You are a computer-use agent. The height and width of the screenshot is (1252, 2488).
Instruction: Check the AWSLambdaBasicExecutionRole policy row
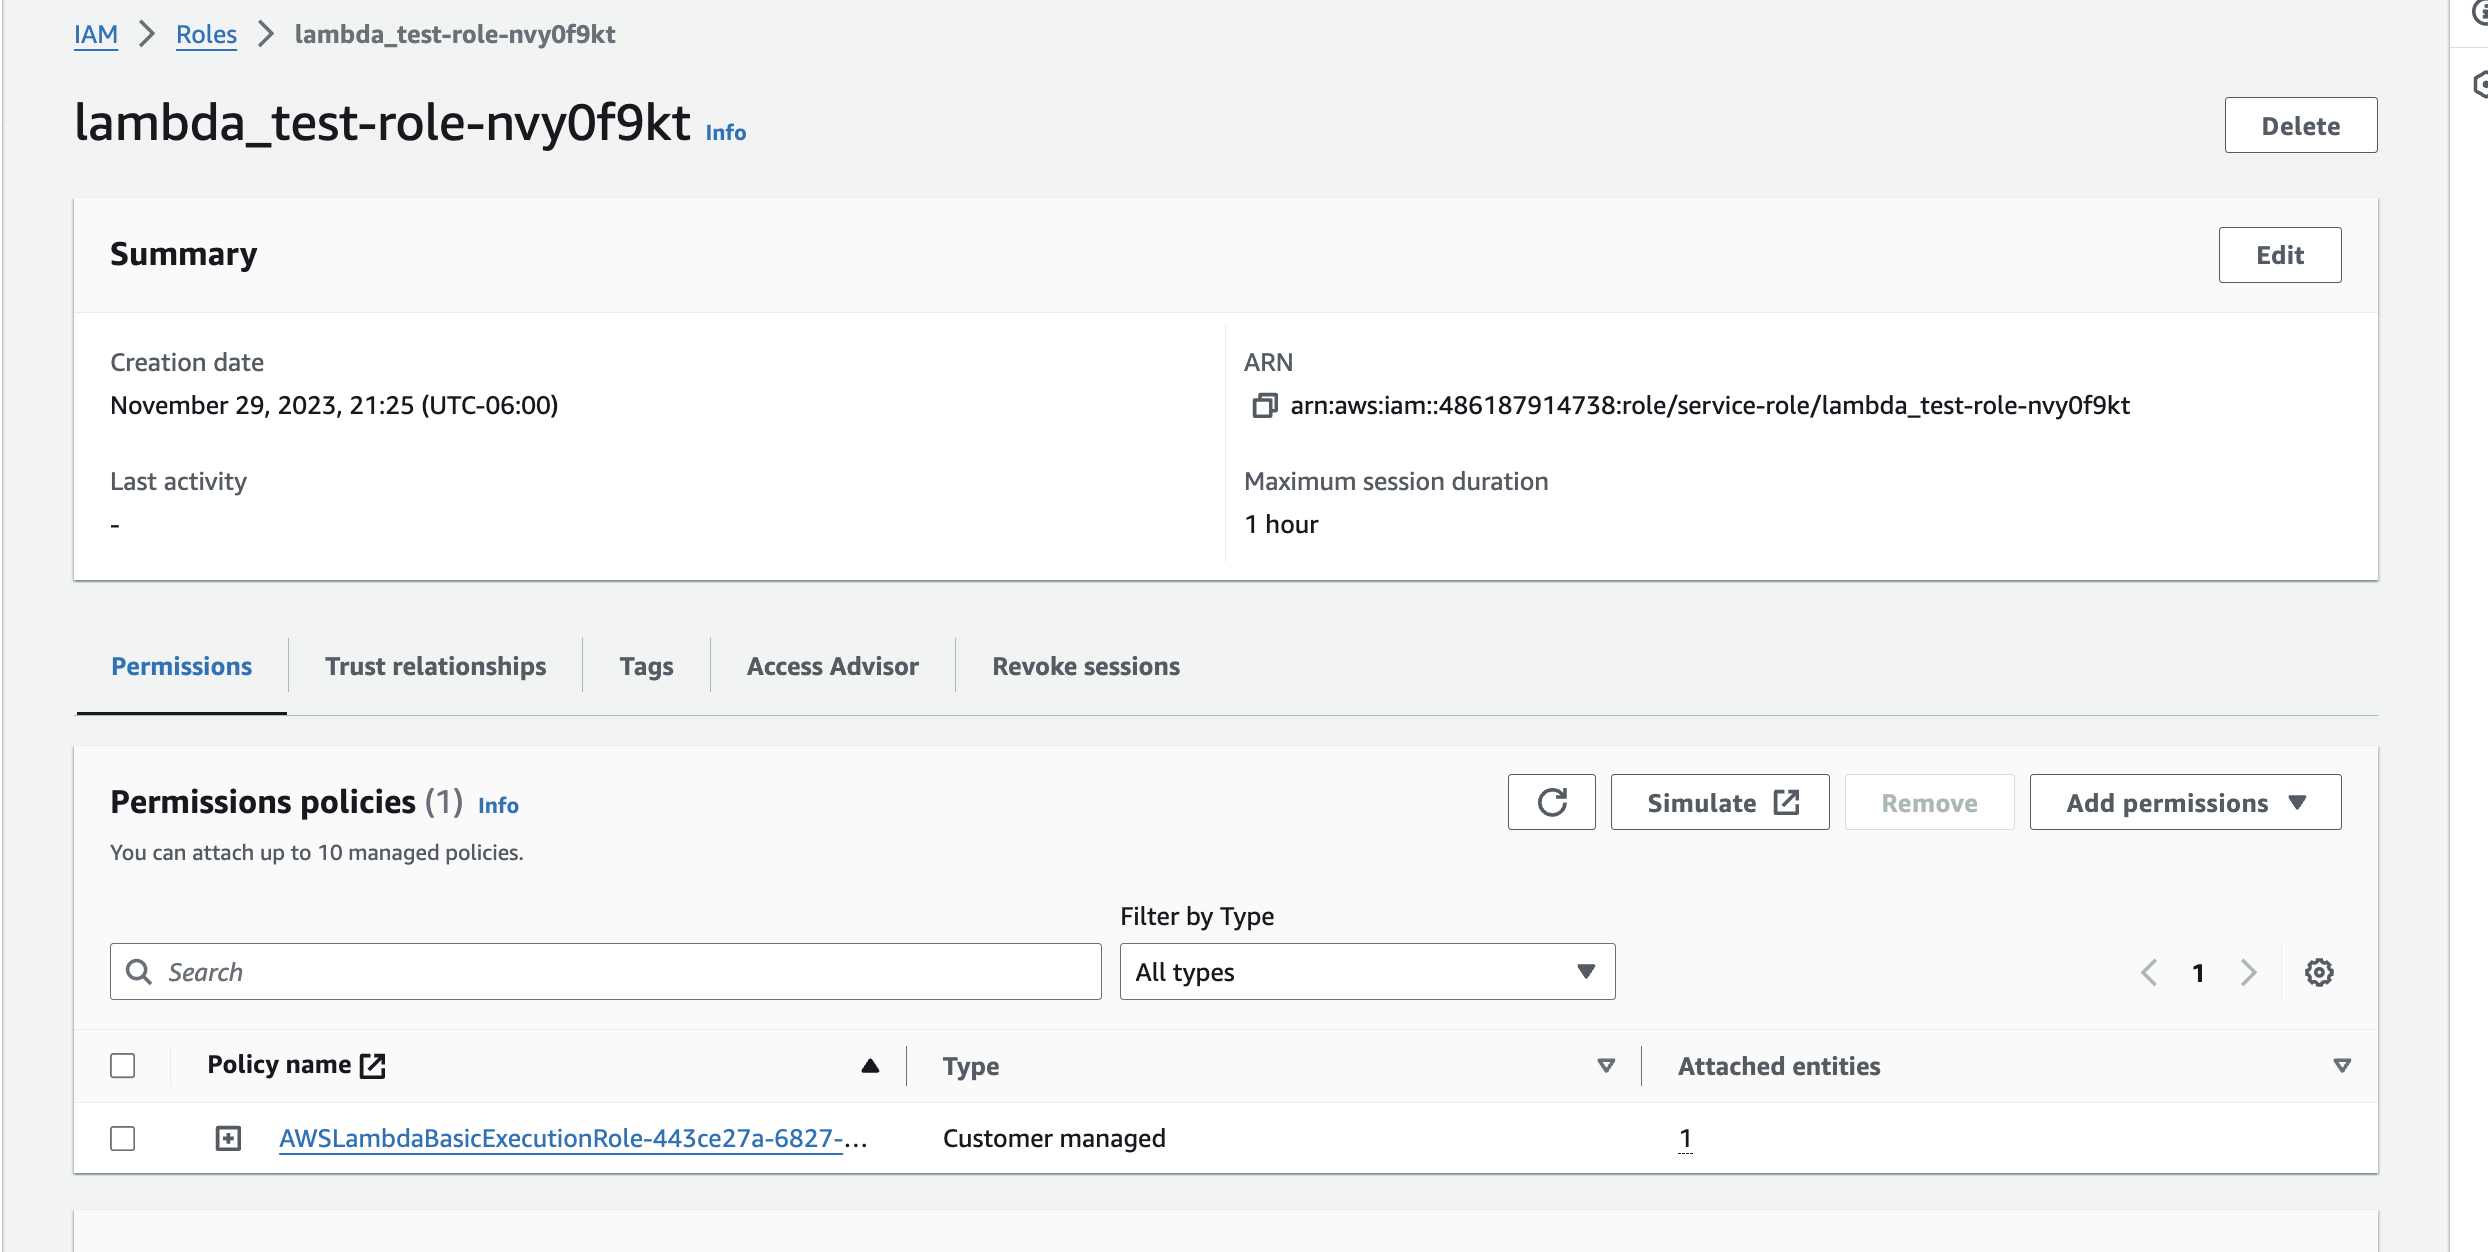coord(123,1138)
